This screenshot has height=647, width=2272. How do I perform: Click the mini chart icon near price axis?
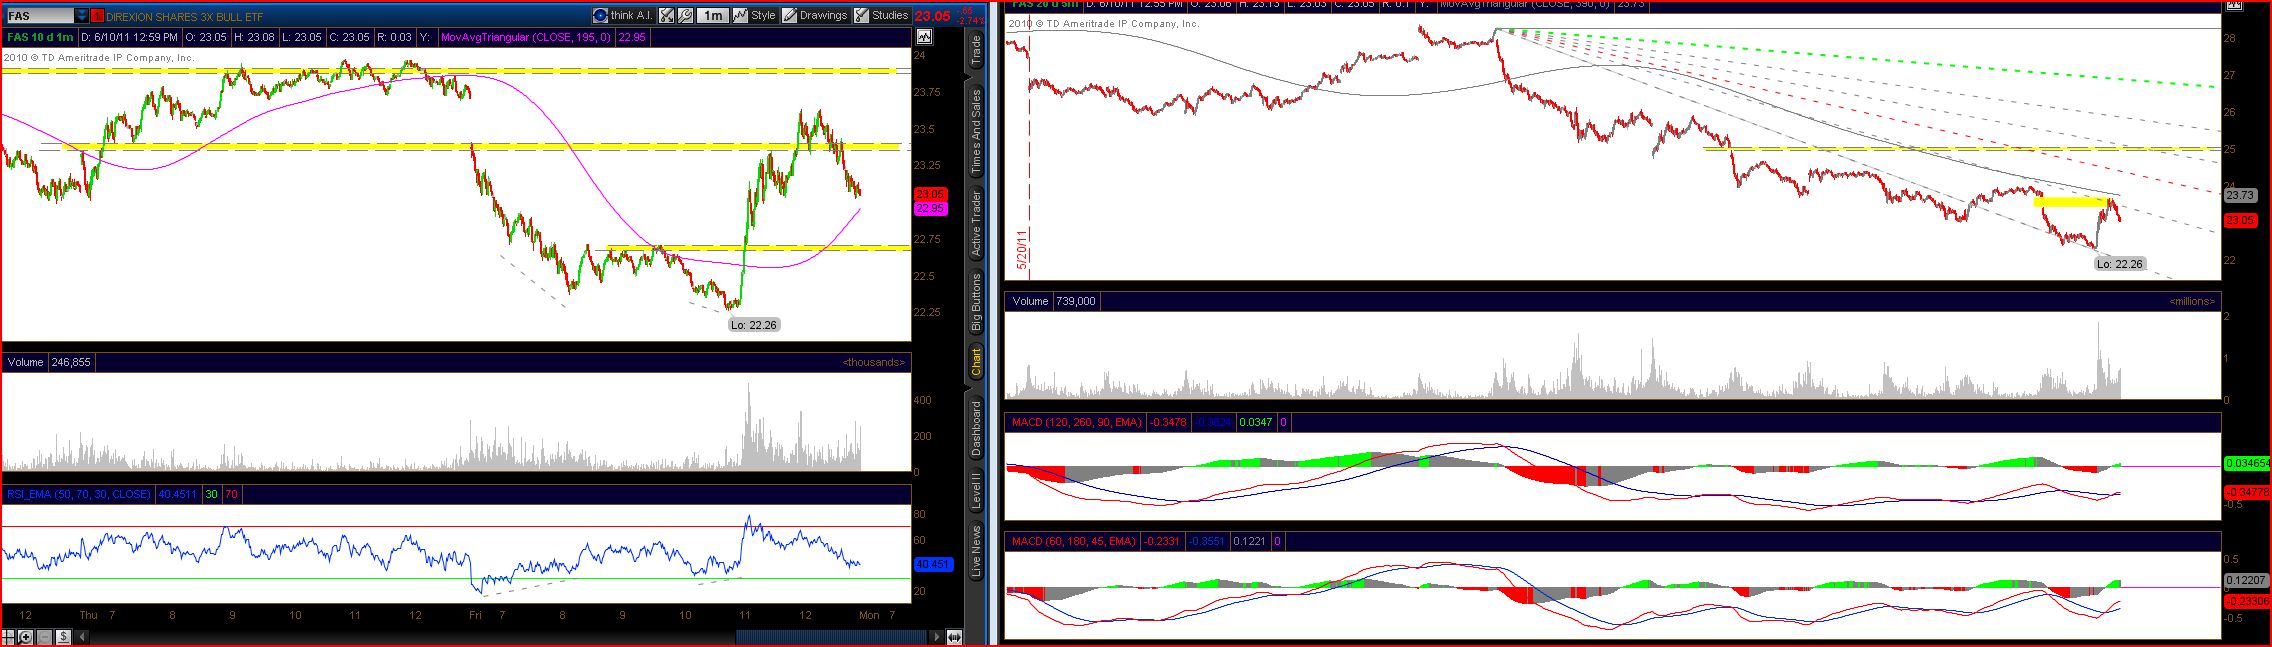923,37
